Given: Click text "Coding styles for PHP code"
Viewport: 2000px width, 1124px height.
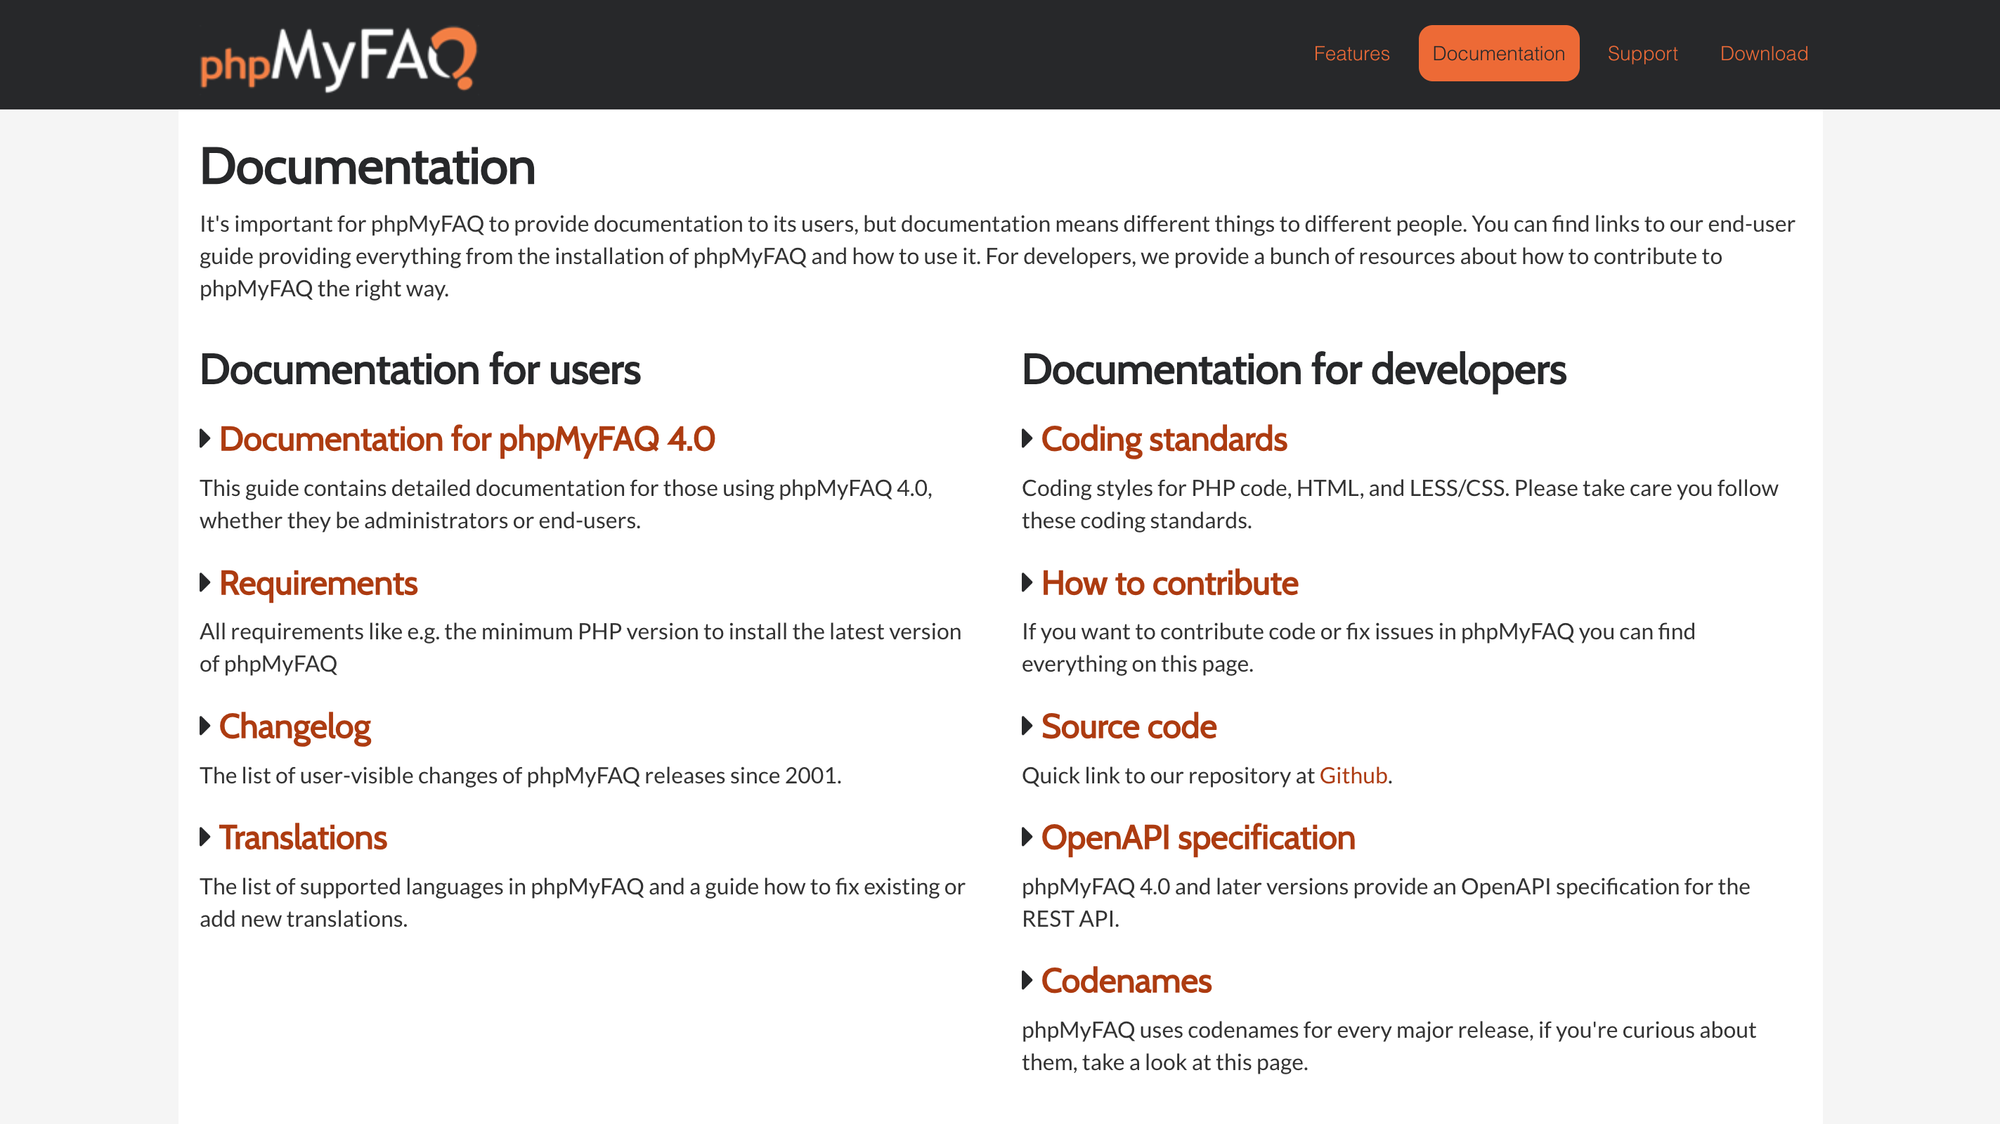Looking at the screenshot, I should [1156, 489].
